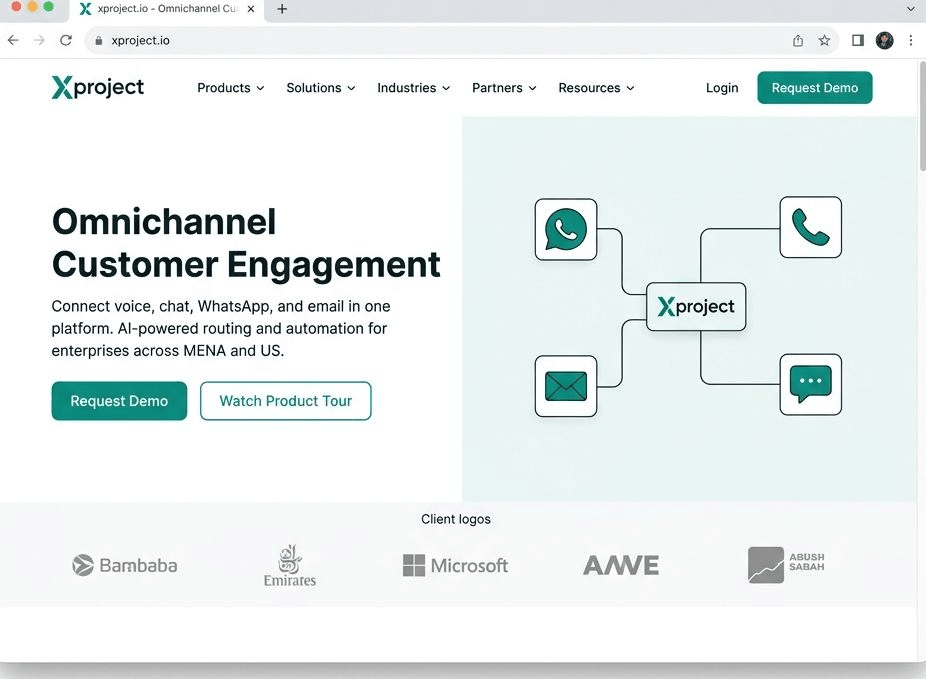
Task: Click Request Demo in the header
Action: pyautogui.click(x=814, y=87)
